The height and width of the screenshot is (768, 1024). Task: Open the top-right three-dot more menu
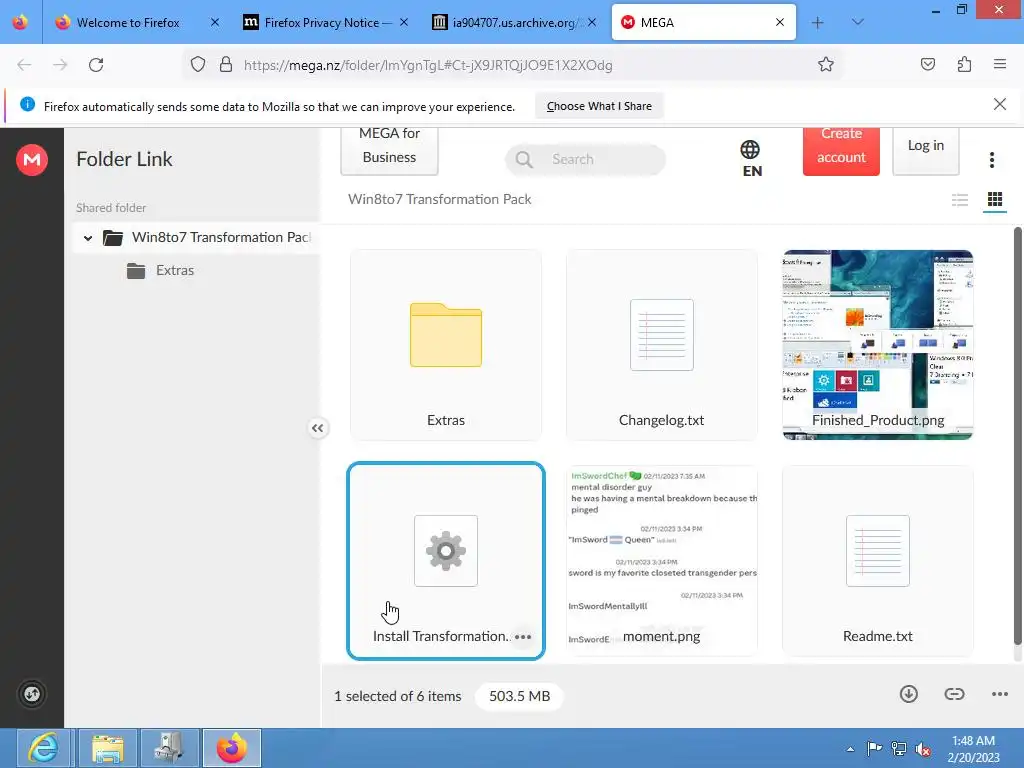[x=991, y=160]
